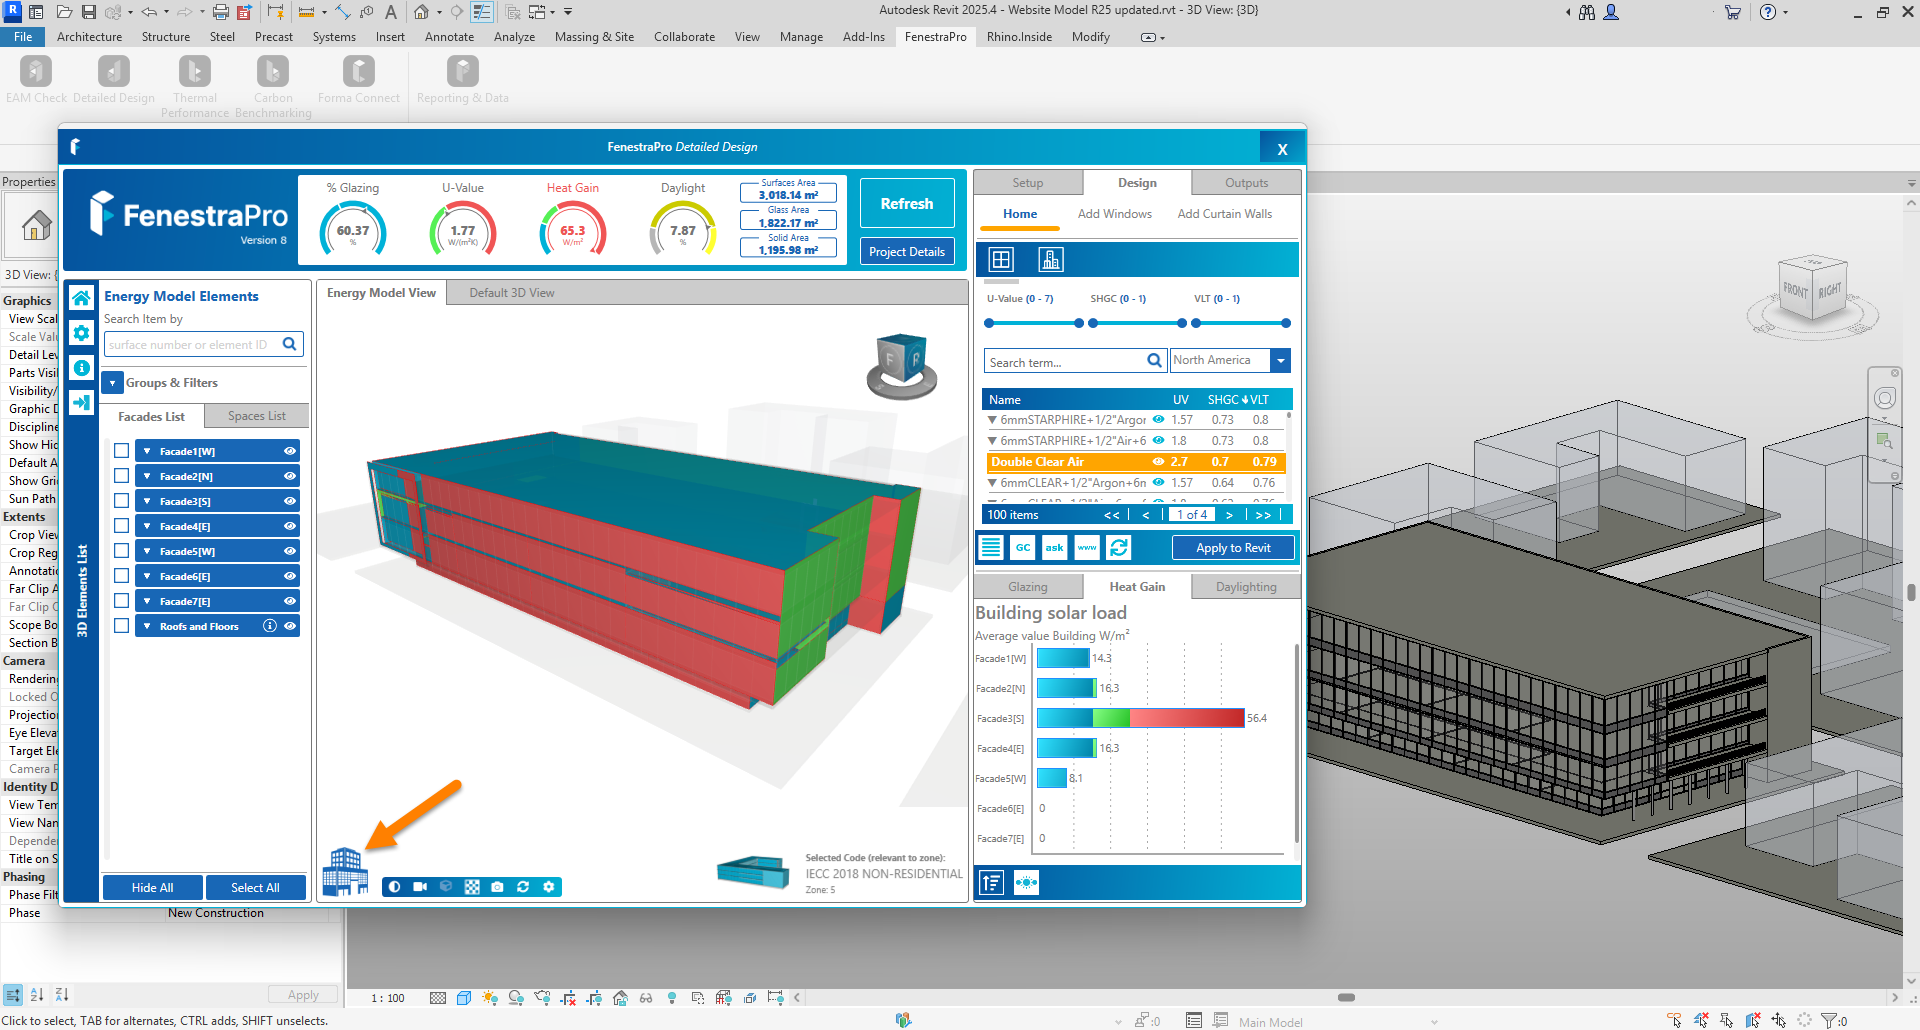Click the home icon in the FenestraPro sidebar
The height and width of the screenshot is (1030, 1920).
pos(82,297)
